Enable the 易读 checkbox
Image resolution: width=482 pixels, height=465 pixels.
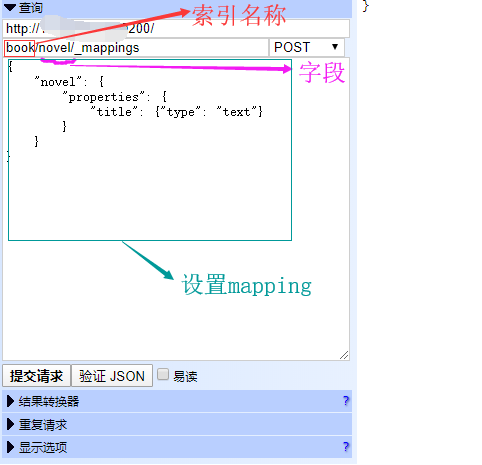(x=163, y=374)
